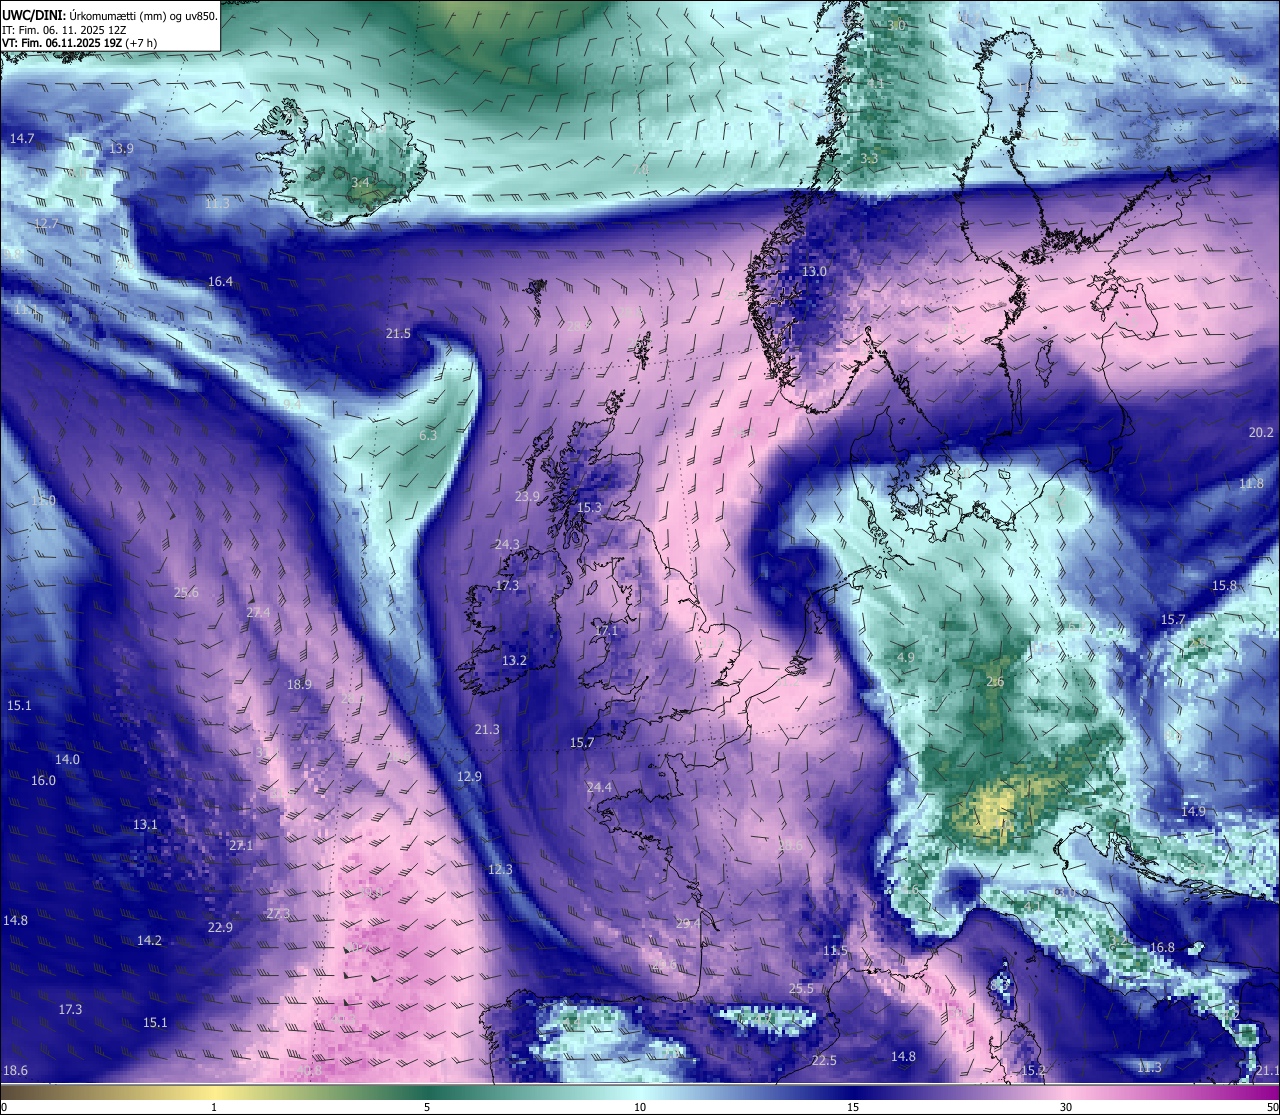
Task: Click the map value '3.3' over Scandinavia
Action: click(870, 158)
